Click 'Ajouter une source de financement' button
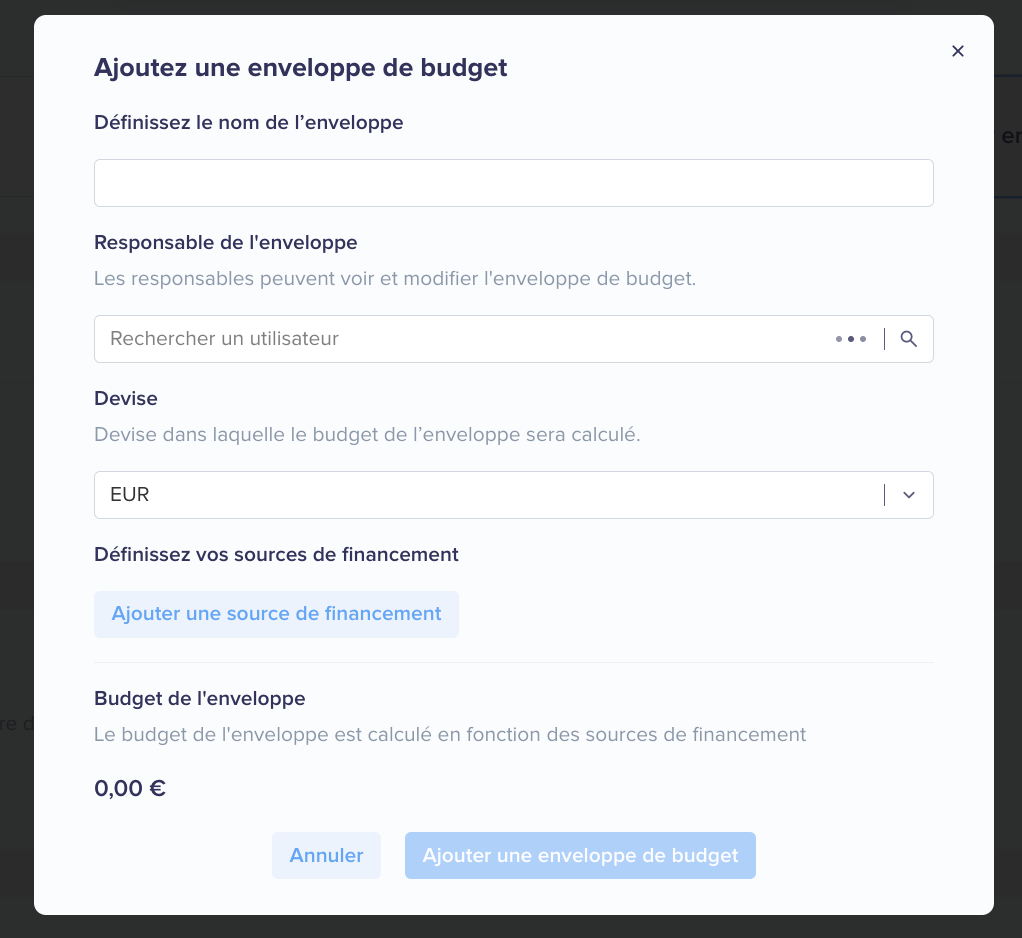1022x938 pixels. click(x=276, y=614)
